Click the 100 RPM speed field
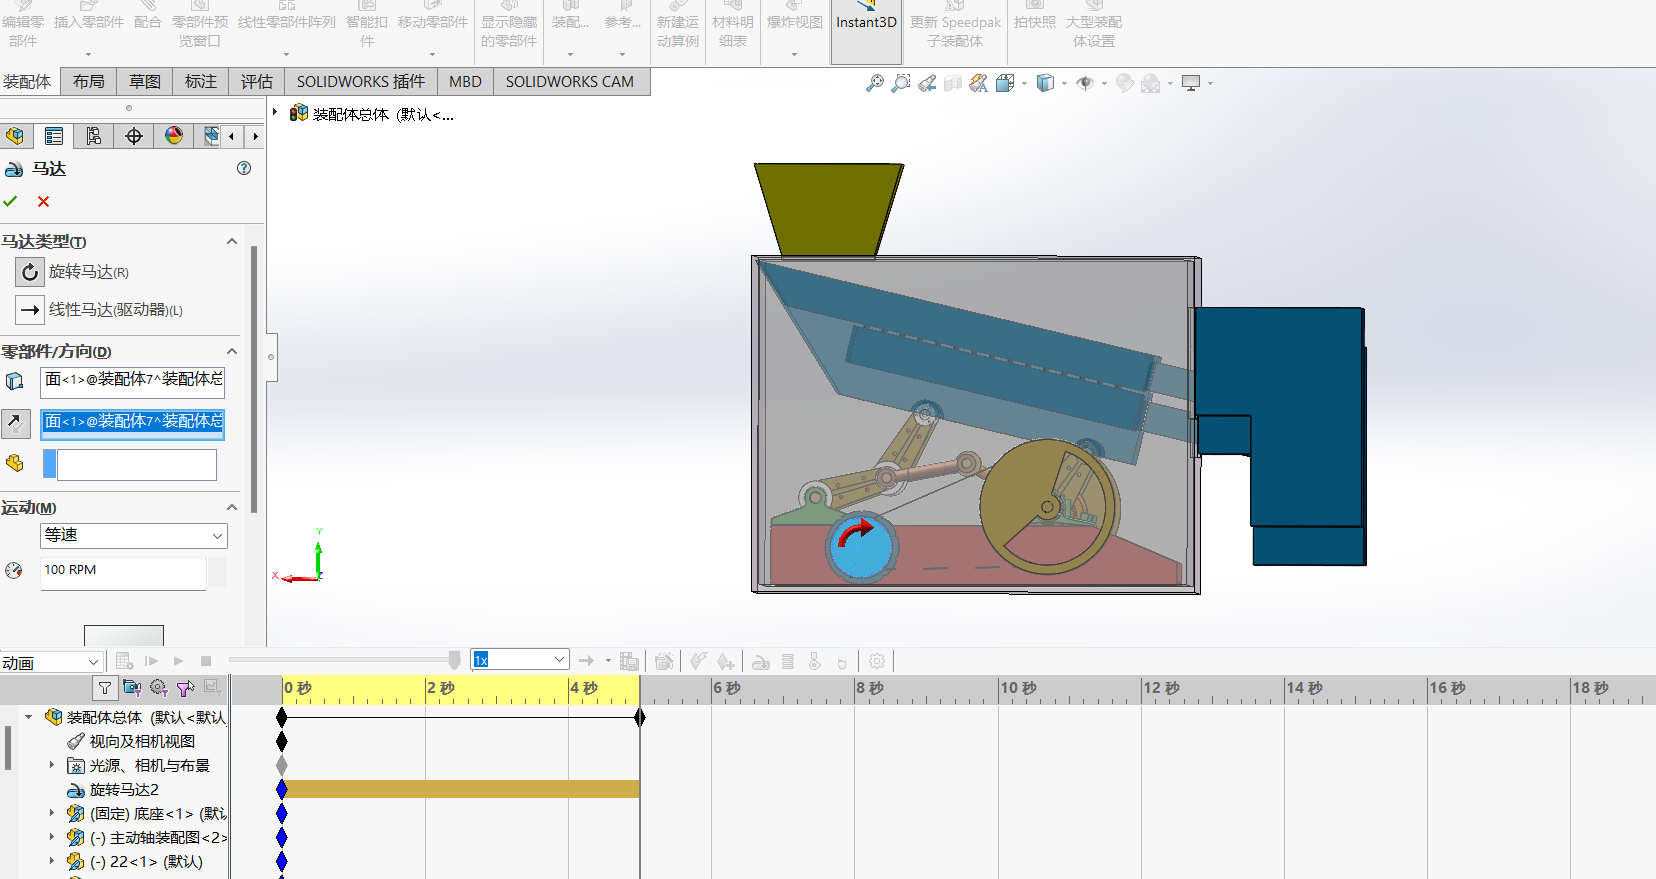Viewport: 1656px width, 879px height. pyautogui.click(x=123, y=572)
